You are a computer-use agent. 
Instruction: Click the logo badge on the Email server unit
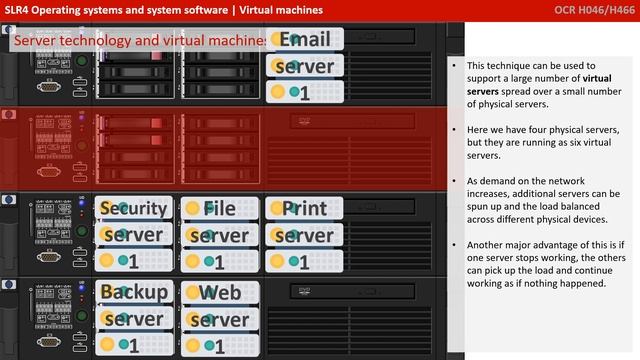[9, 29]
